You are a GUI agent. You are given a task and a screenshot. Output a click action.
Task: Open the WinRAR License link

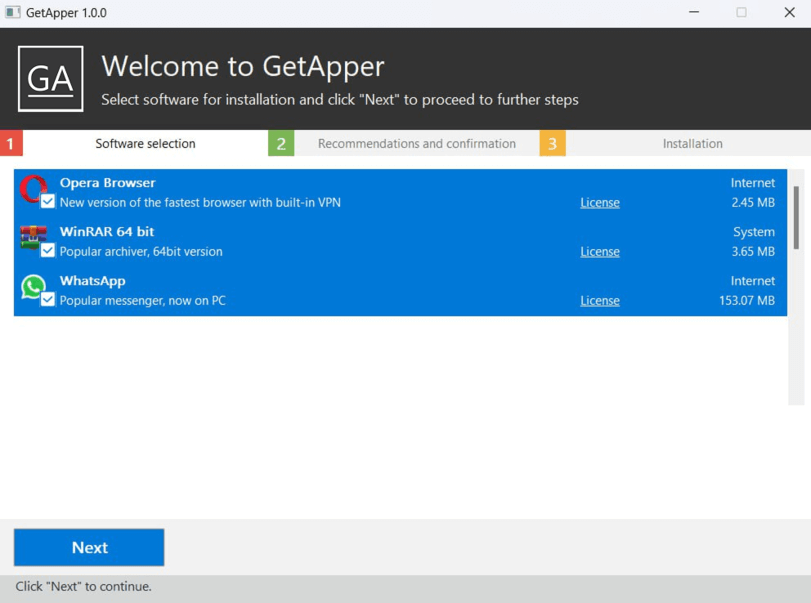[600, 252]
